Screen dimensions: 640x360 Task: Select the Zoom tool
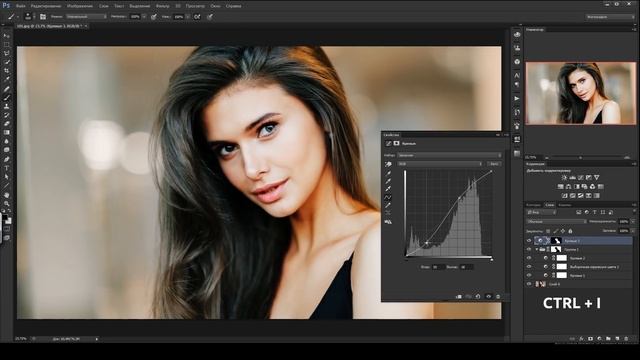coord(7,203)
